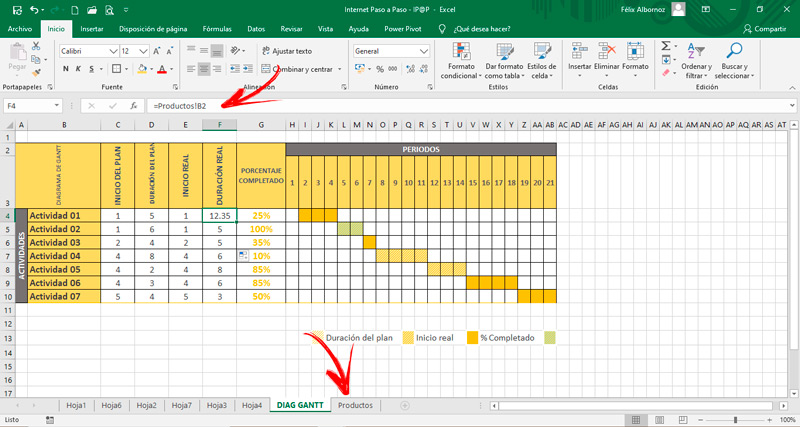This screenshot has width=800, height=427.
Task: Toggle bold N formatting
Action: pyautogui.click(x=66, y=69)
